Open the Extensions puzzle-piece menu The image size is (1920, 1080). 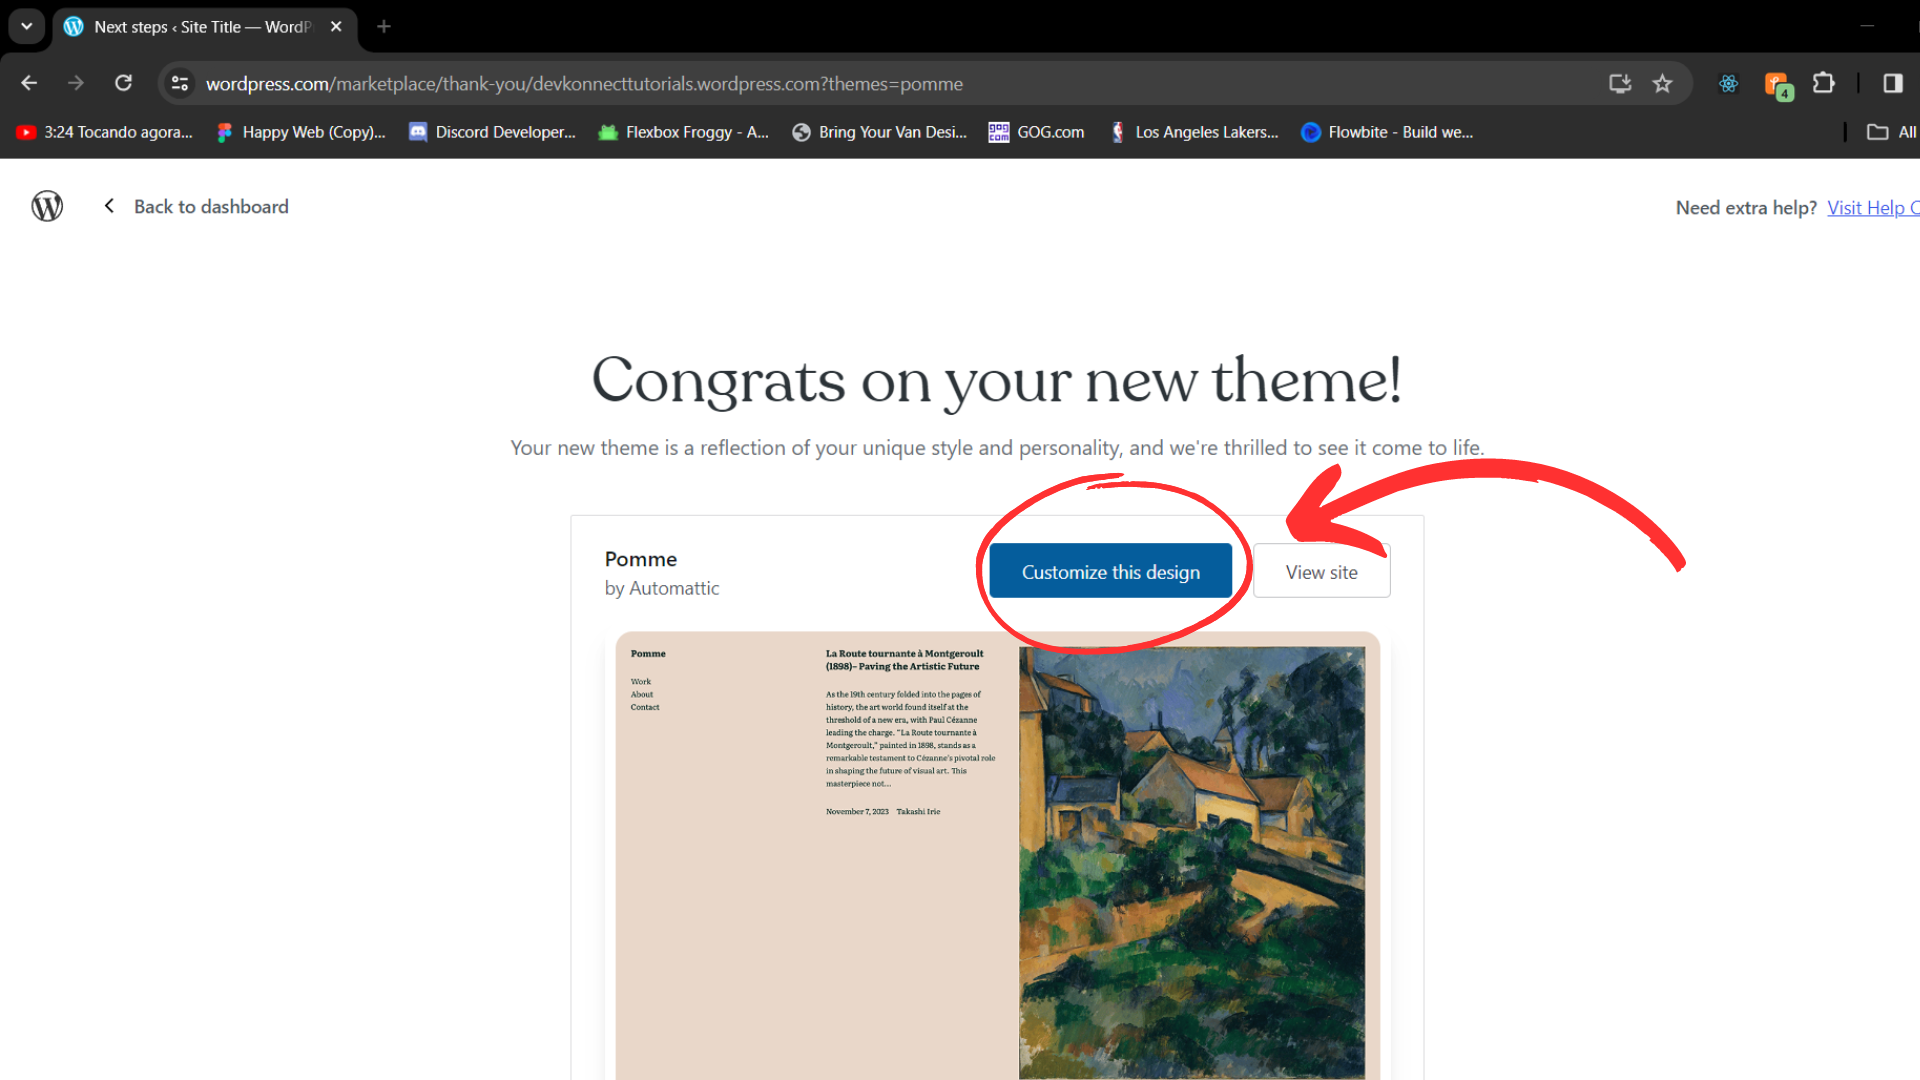[x=1824, y=83]
